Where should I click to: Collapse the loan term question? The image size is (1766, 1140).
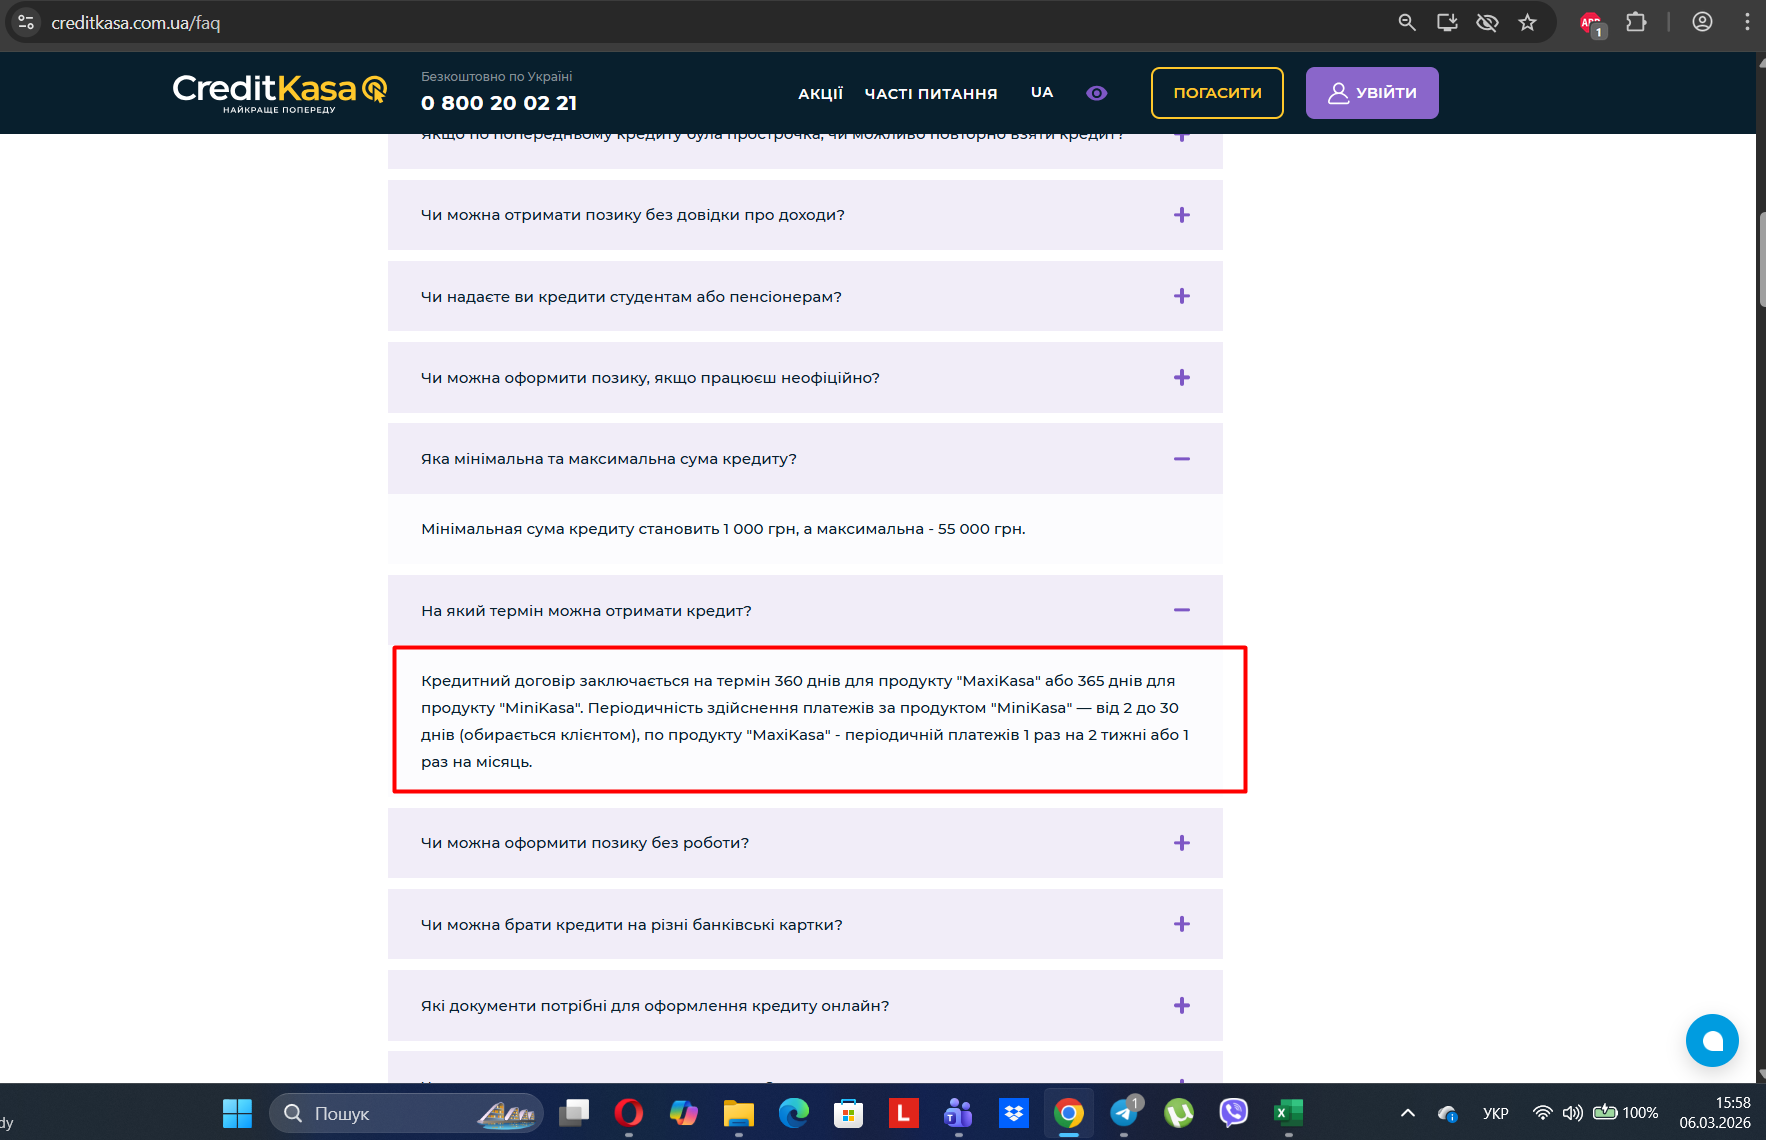805,610
